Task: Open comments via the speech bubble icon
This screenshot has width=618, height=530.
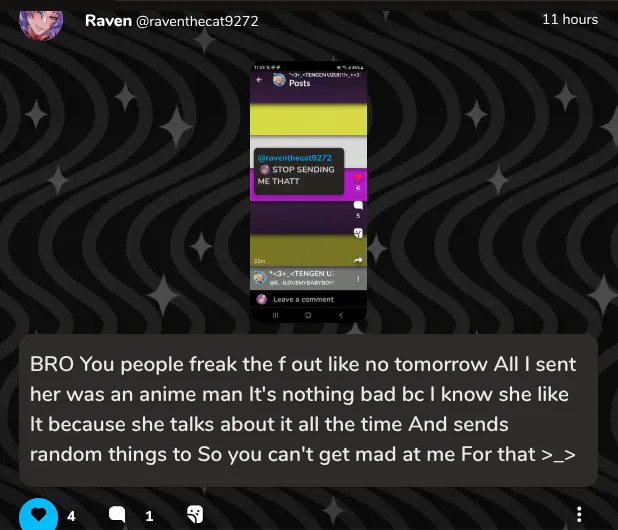Action: 117,515
